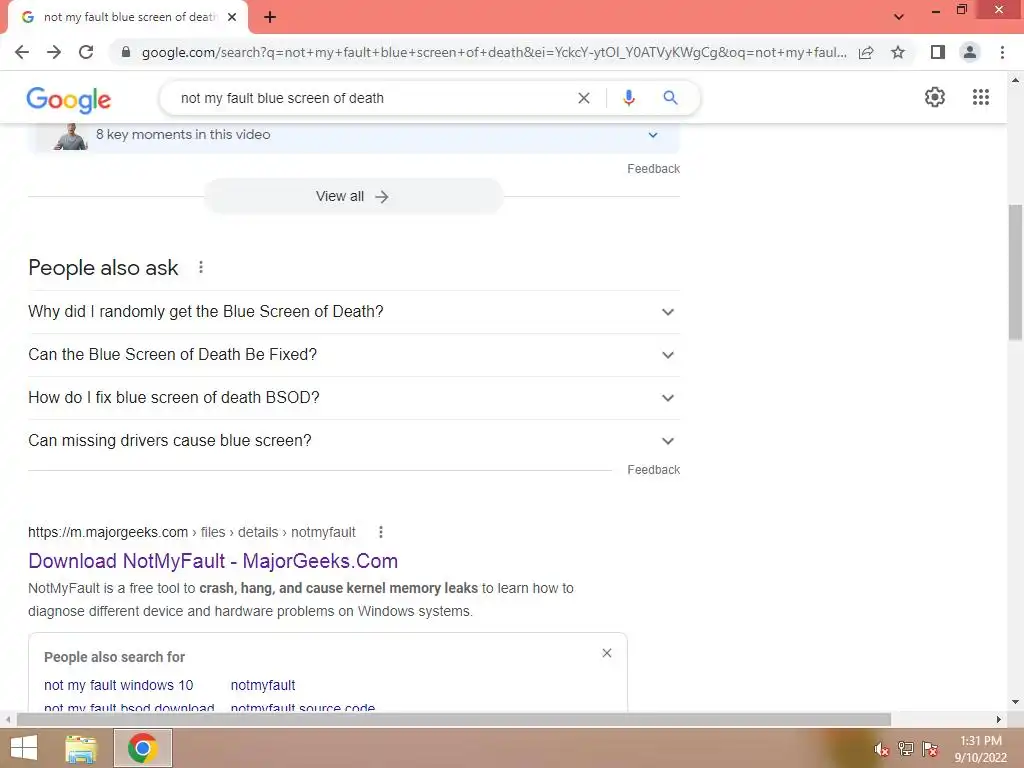Click the key moments video thumbnail
Image resolution: width=1024 pixels, height=768 pixels.
coord(71,136)
